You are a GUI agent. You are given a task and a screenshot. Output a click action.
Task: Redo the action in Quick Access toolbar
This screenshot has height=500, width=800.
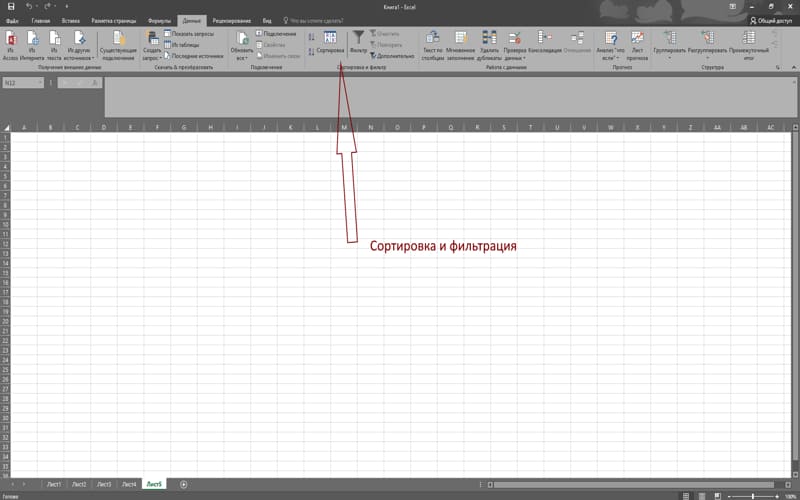[x=47, y=7]
